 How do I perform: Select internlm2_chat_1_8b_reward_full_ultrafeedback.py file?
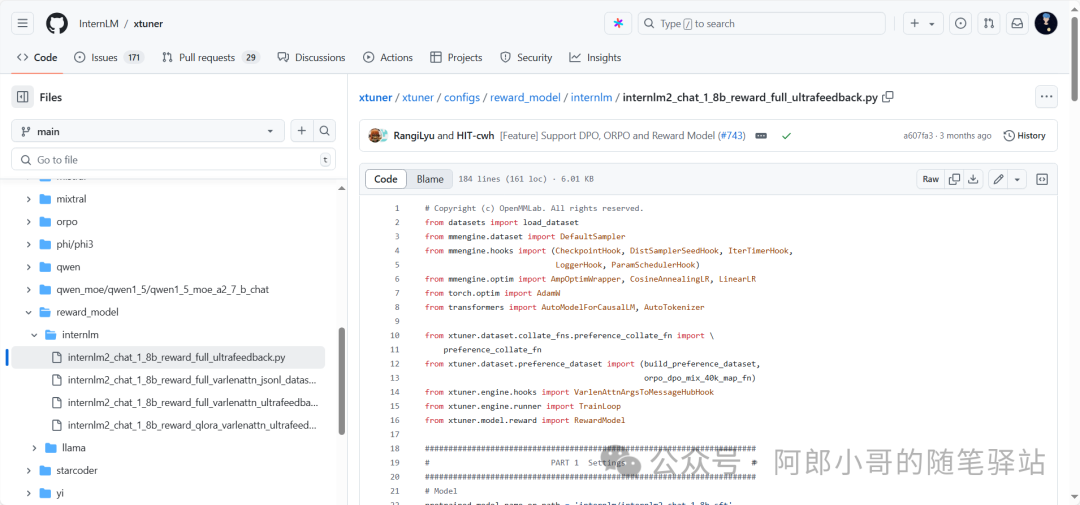pyautogui.click(x=168, y=358)
